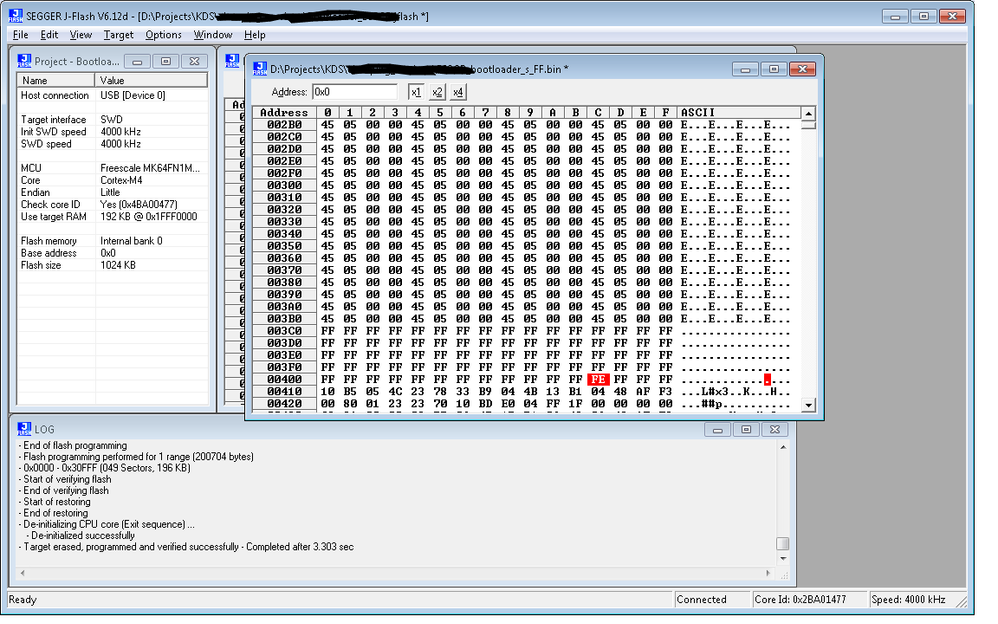Click hex viewer scrollbar down arrow
Screen dimensions: 998x624
click(x=808, y=404)
